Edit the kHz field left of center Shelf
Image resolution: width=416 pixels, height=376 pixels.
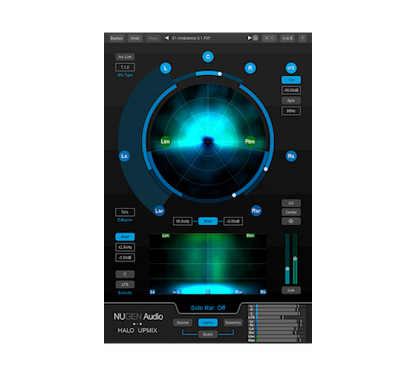[183, 221]
